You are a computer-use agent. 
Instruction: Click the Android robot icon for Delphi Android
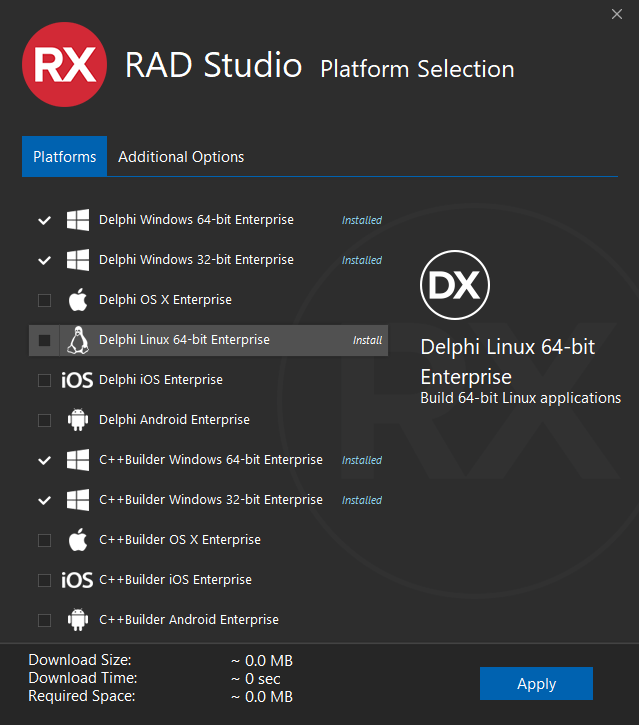click(78, 420)
